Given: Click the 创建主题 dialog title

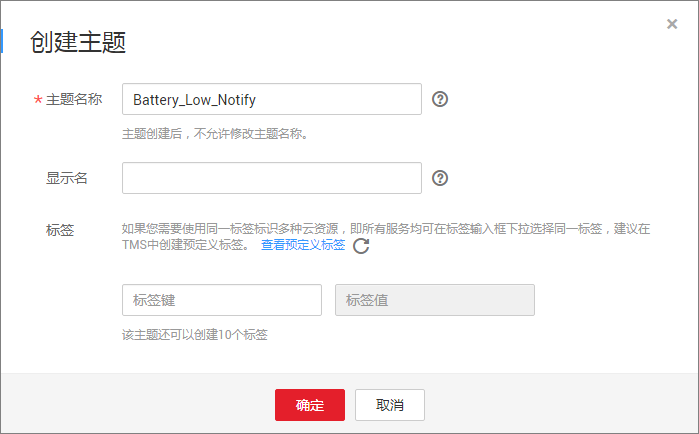Looking at the screenshot, I should pyautogui.click(x=78, y=42).
